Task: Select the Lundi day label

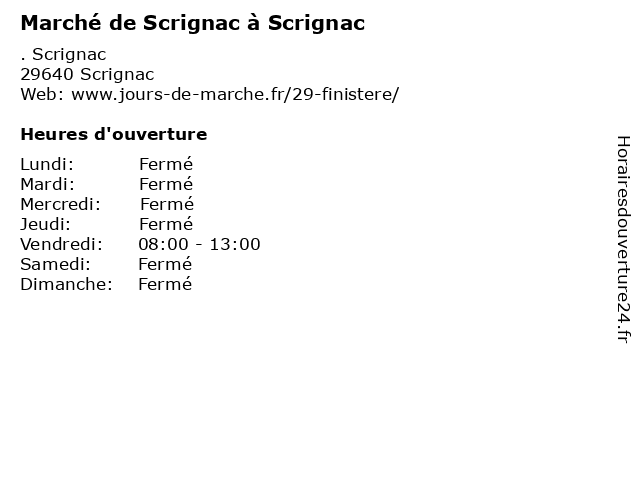Action: [47, 164]
